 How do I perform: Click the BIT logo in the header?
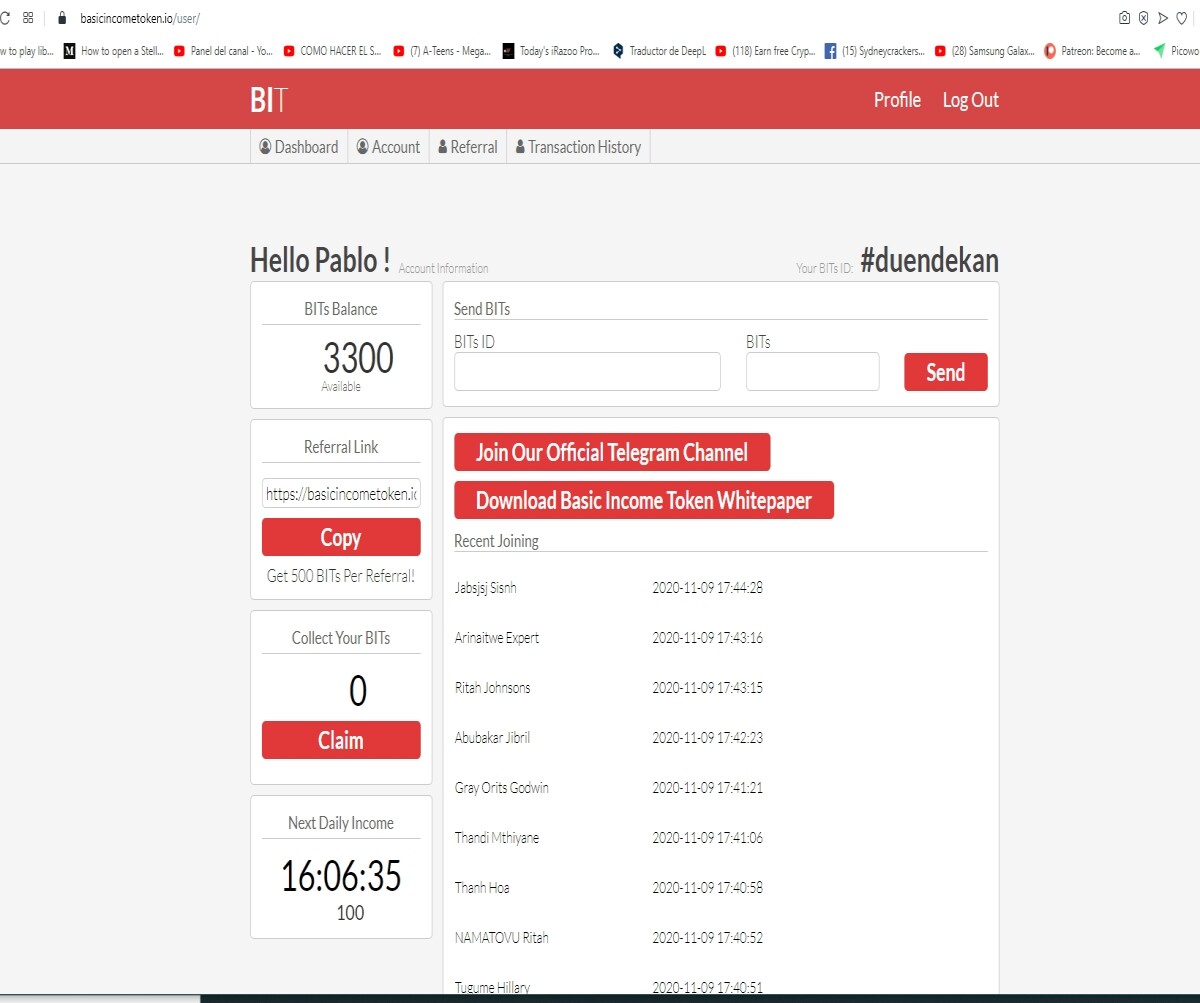tap(269, 100)
